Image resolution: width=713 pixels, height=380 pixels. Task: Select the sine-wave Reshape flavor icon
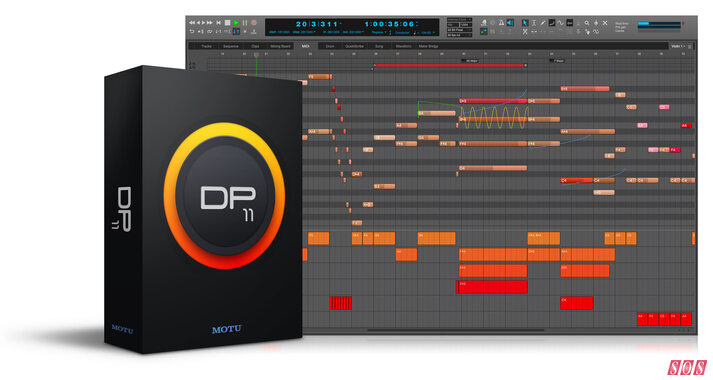(561, 23)
